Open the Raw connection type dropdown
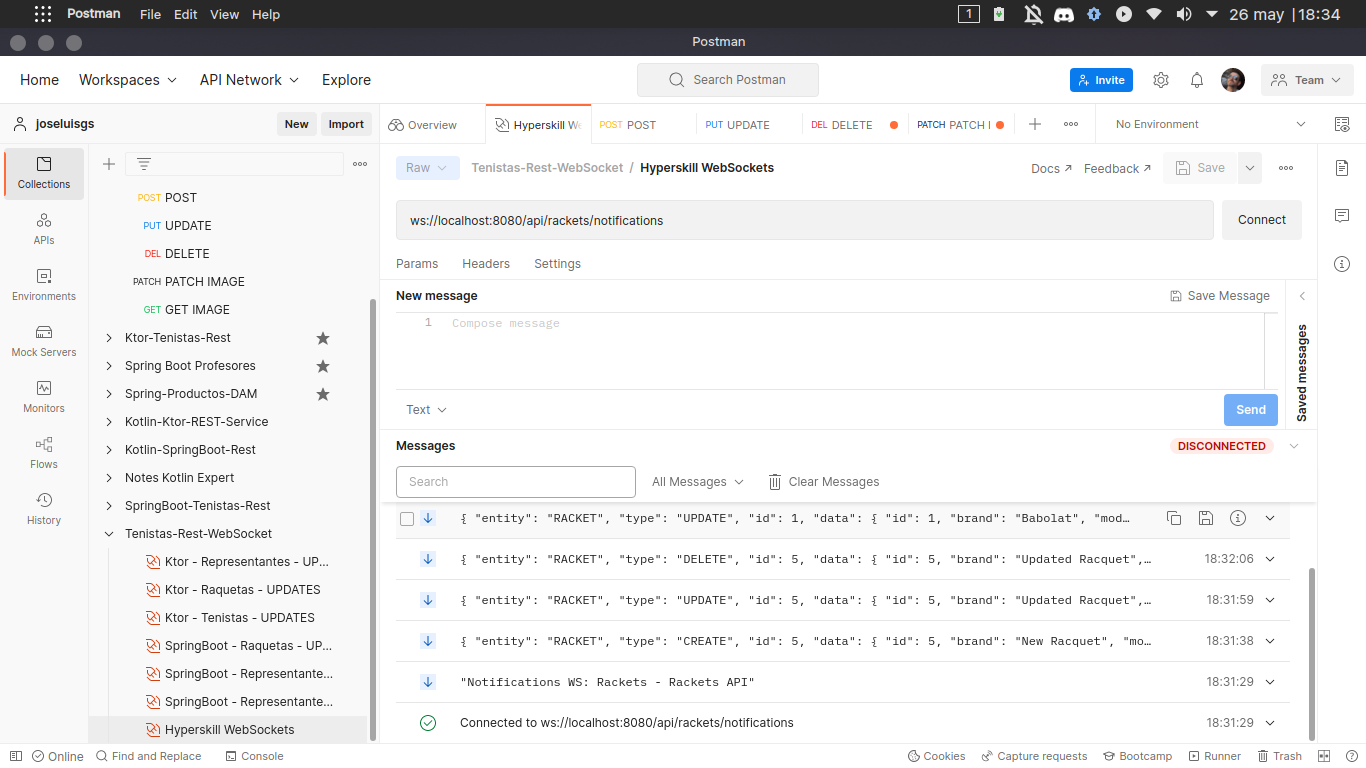 click(x=428, y=168)
